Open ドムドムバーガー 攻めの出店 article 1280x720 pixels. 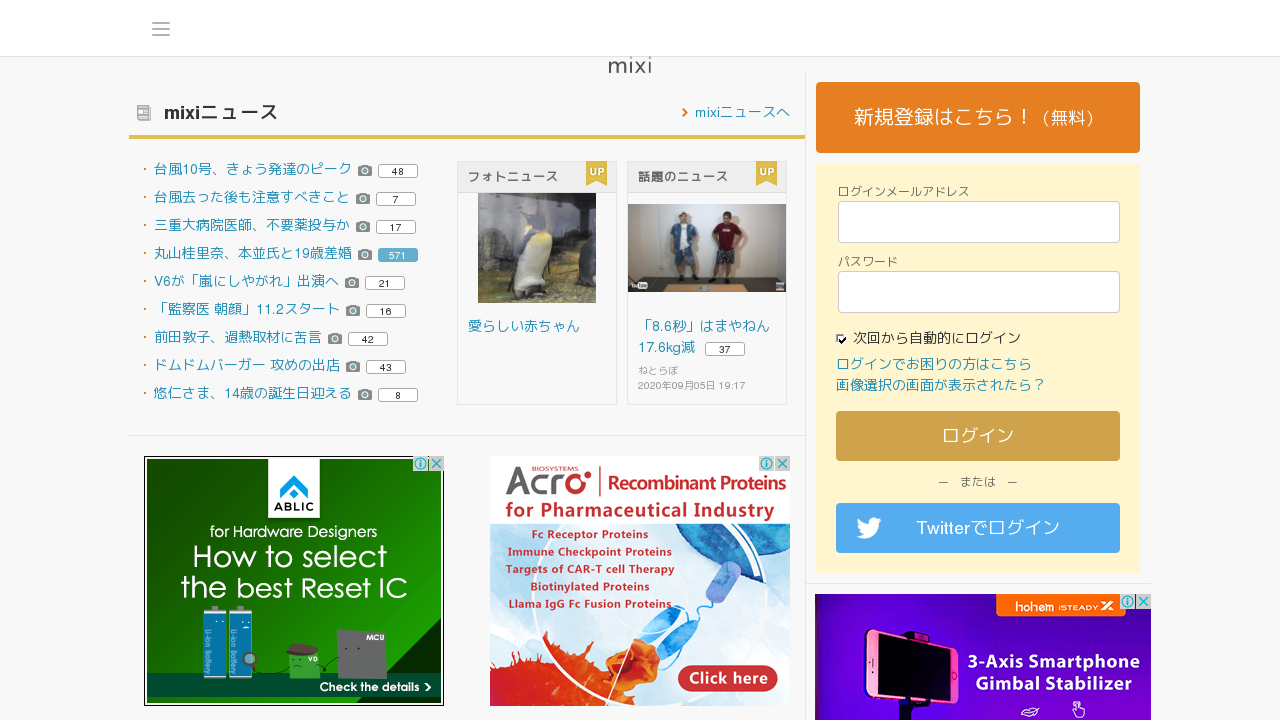247,365
